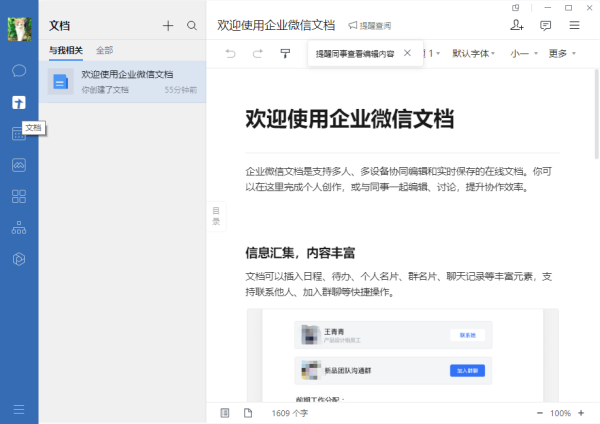The image size is (600, 424).
Task: Create a new document with plus icon
Action: (168, 26)
